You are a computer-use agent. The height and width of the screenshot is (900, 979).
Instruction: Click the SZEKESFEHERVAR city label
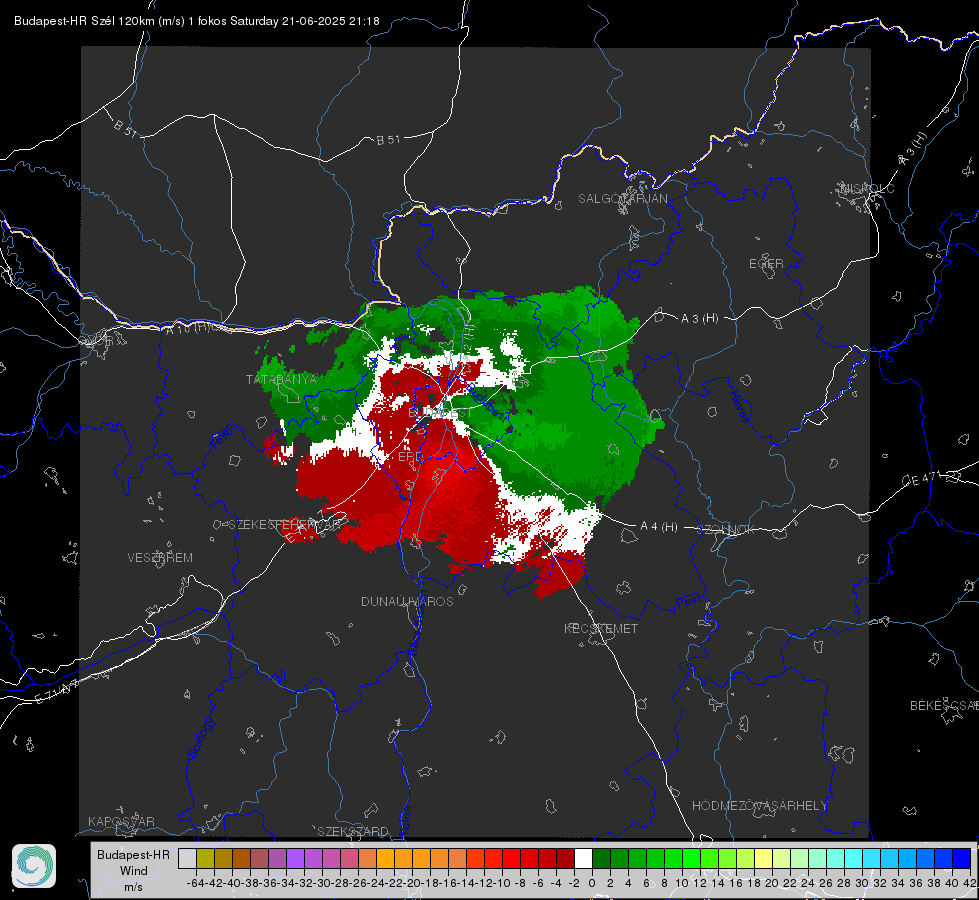[287, 525]
